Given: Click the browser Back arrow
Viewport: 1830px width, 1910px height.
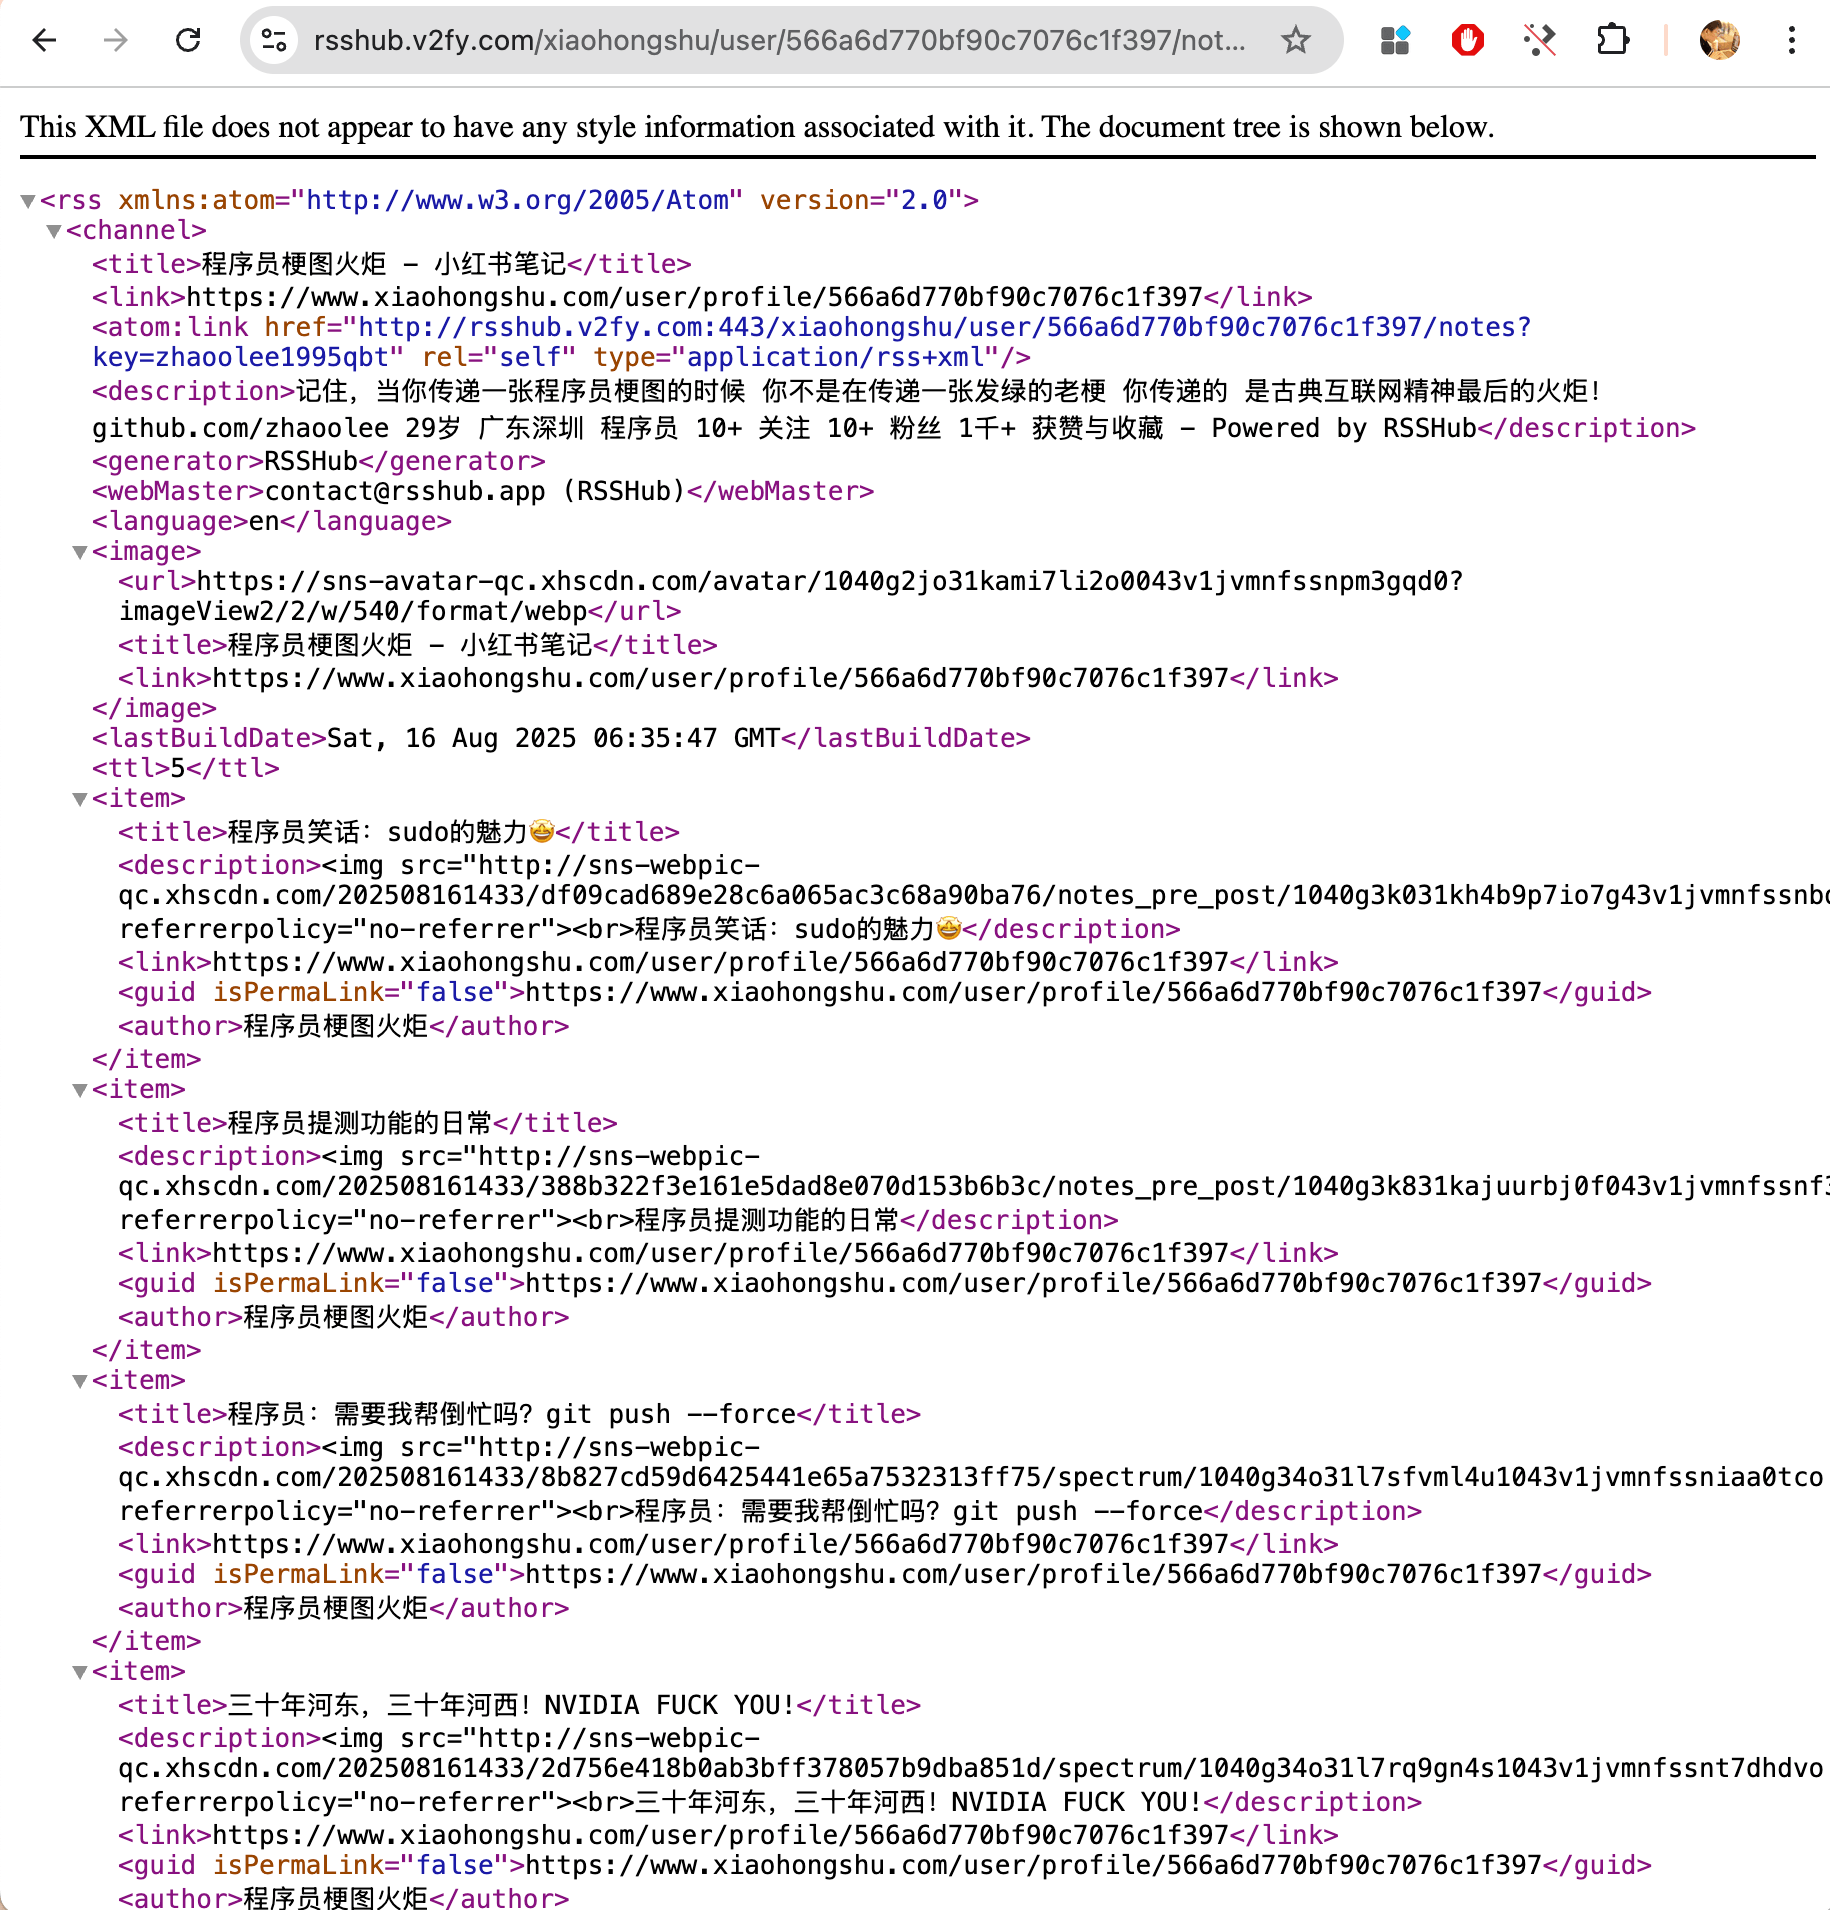Looking at the screenshot, I should (x=44, y=40).
